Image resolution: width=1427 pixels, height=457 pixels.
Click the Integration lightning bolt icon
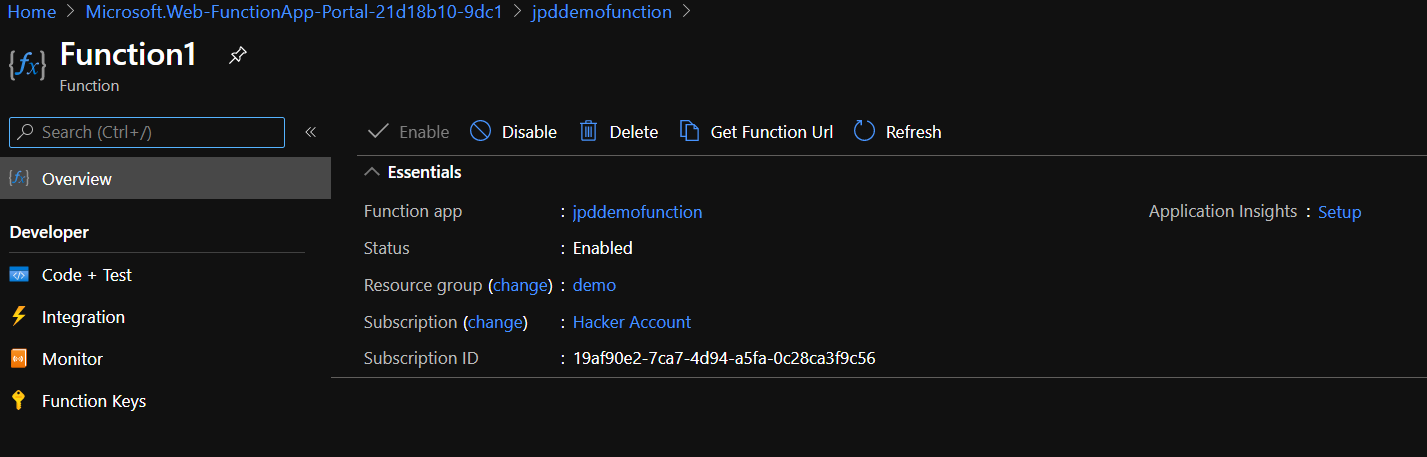[19, 317]
